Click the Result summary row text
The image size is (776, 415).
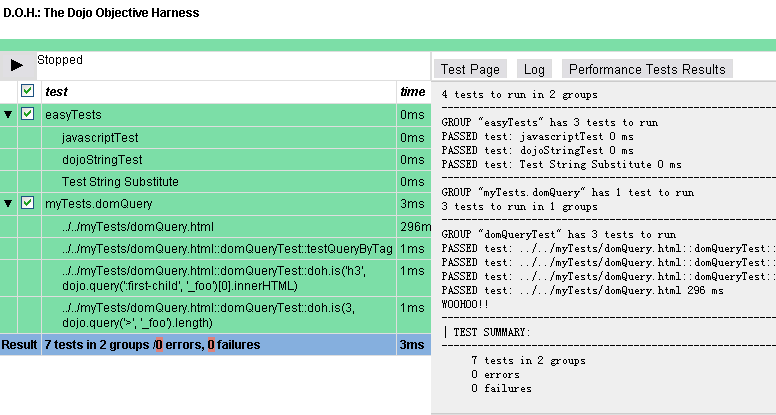(x=152, y=345)
